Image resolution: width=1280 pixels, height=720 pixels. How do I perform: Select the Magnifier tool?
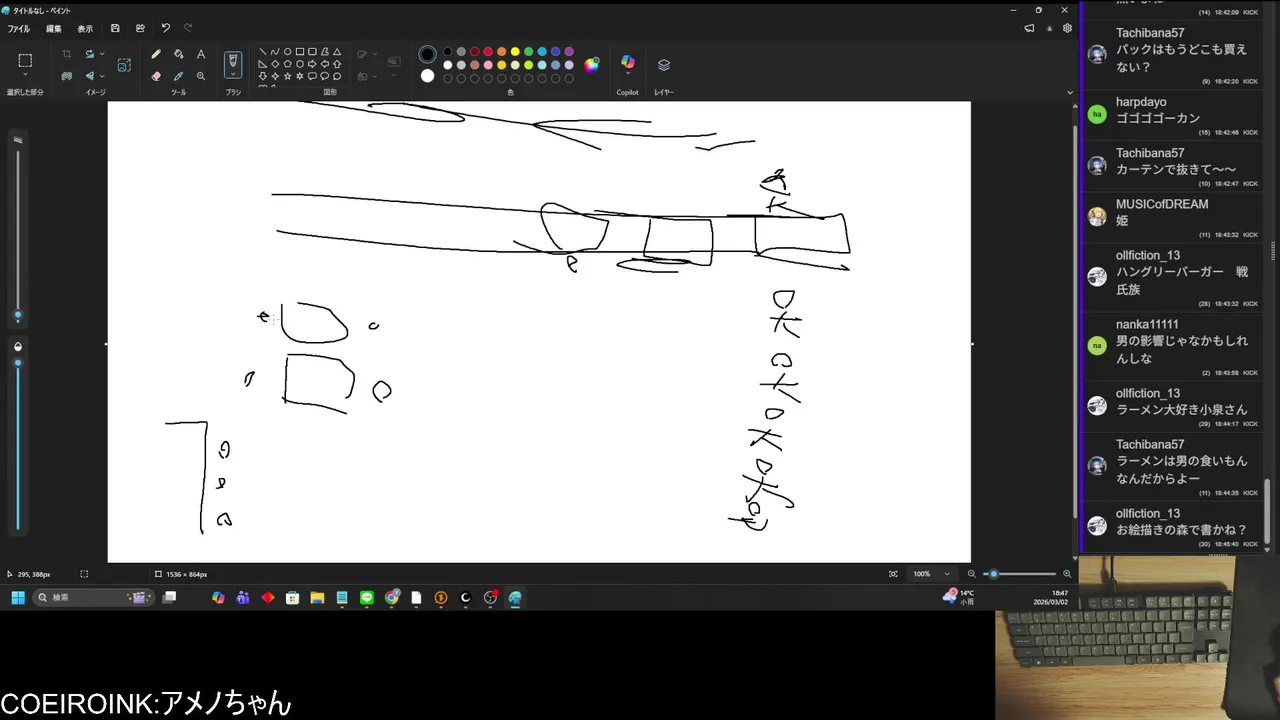[x=201, y=76]
